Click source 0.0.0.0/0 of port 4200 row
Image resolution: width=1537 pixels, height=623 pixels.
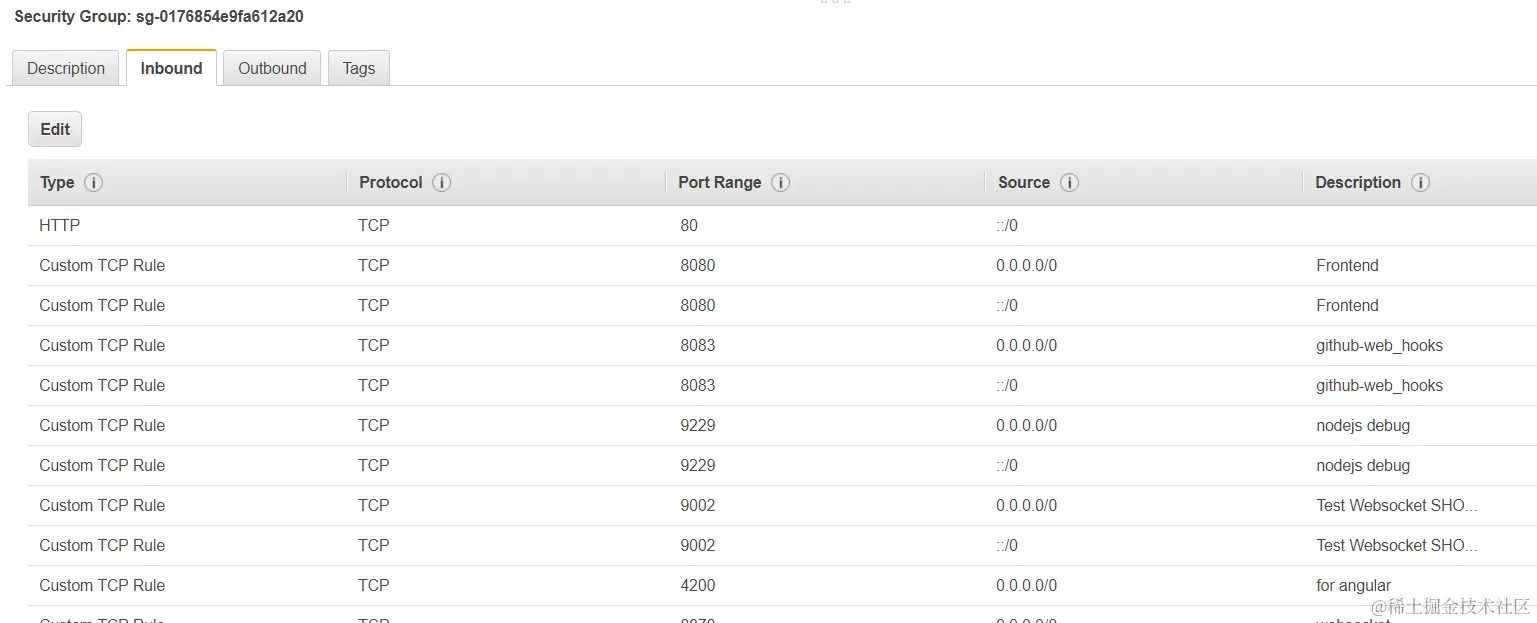click(1026, 585)
